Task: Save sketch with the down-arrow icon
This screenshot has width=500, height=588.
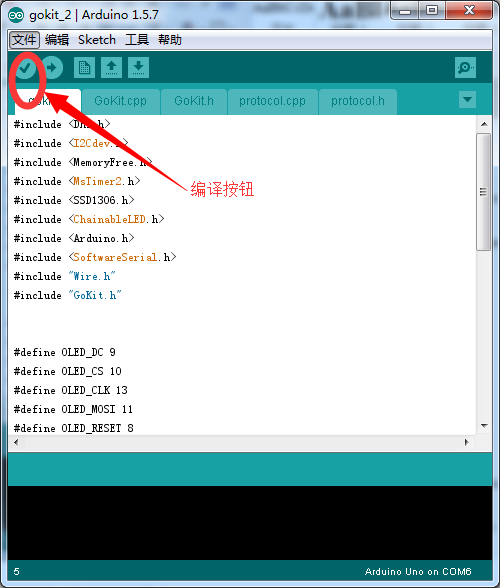Action: pos(138,68)
